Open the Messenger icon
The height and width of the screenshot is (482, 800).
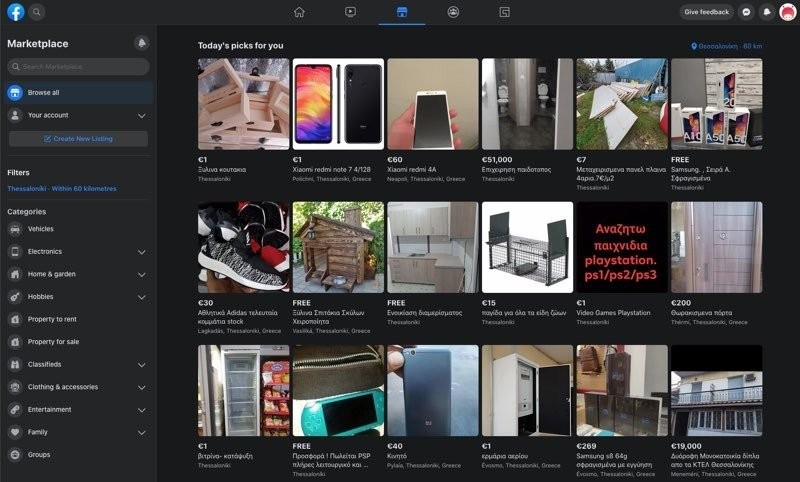point(746,12)
